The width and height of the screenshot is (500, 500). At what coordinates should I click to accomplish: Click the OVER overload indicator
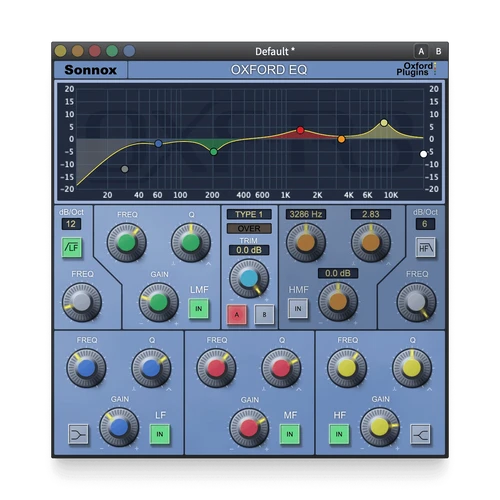249,228
